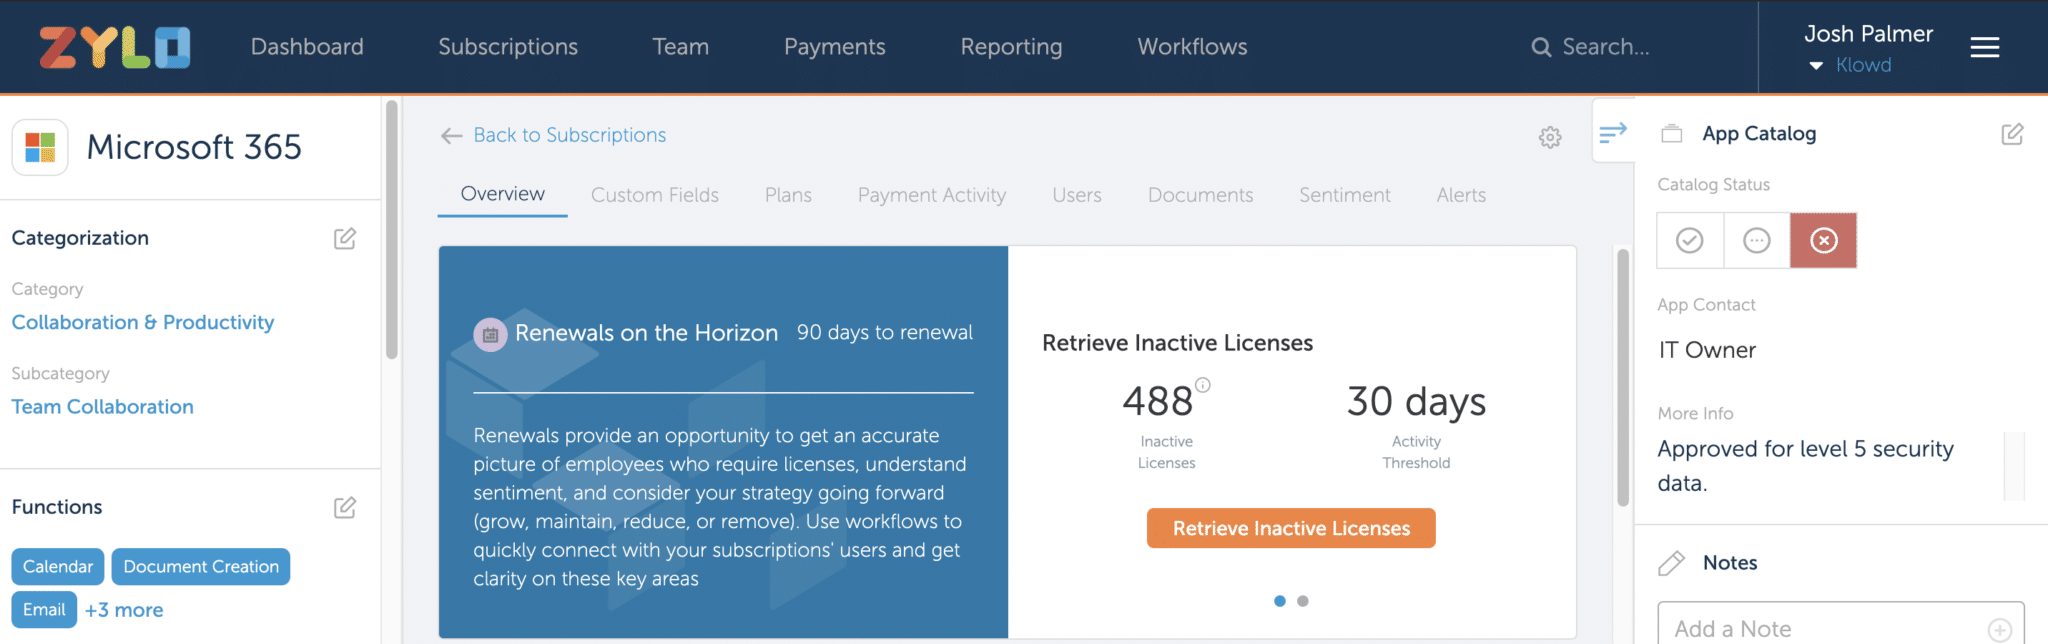Edit the Functions section
The image size is (2048, 644).
345,507
